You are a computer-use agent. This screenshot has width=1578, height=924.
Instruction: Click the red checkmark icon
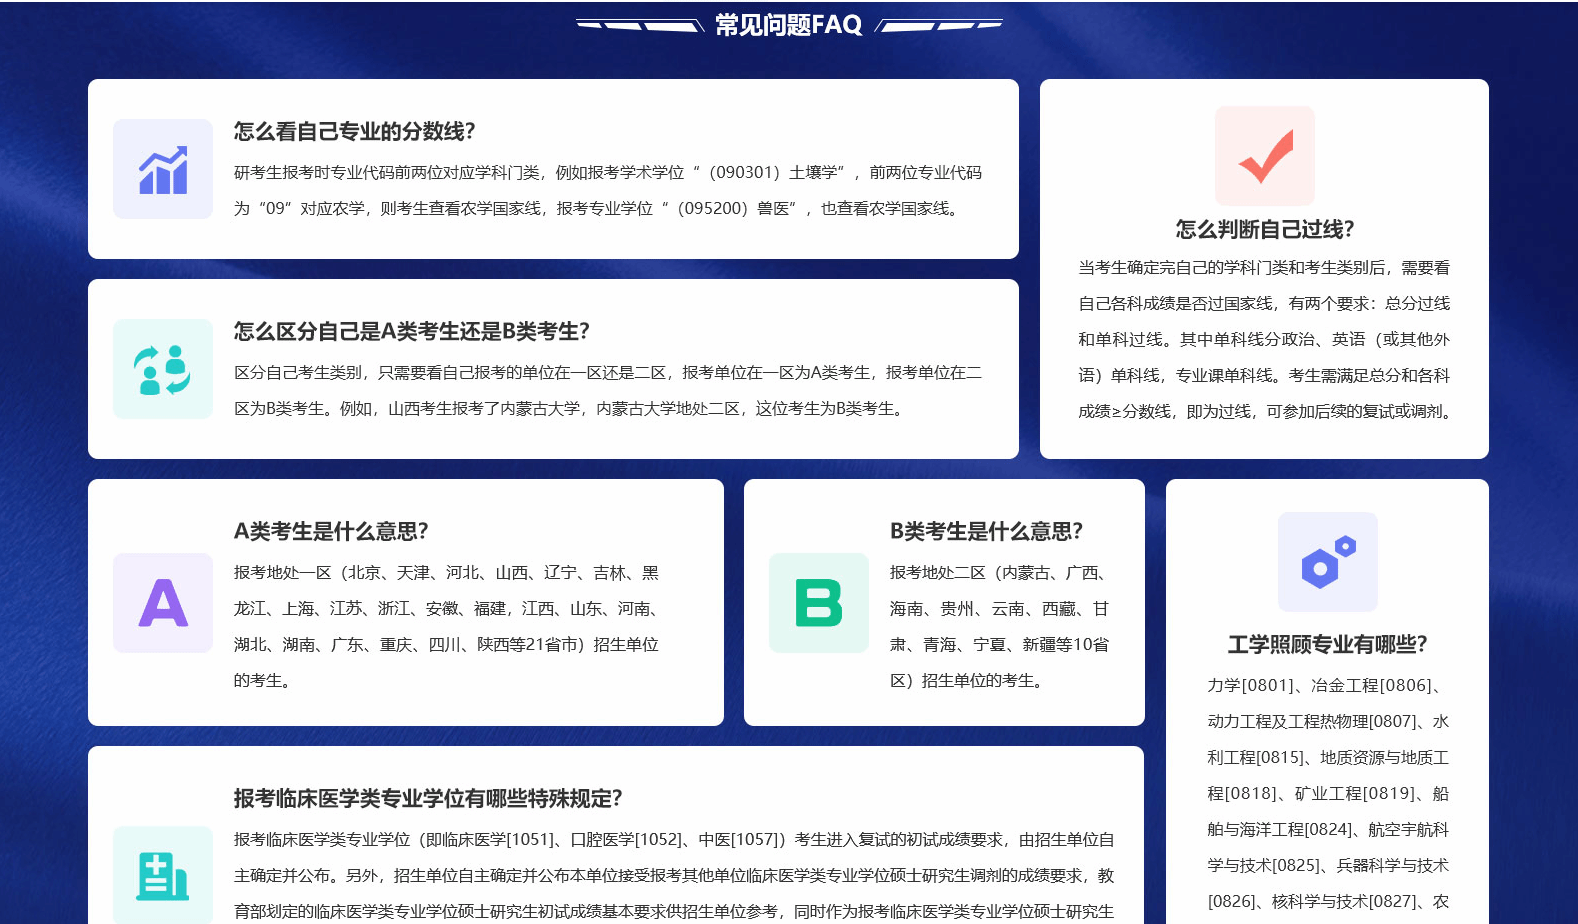[1264, 156]
